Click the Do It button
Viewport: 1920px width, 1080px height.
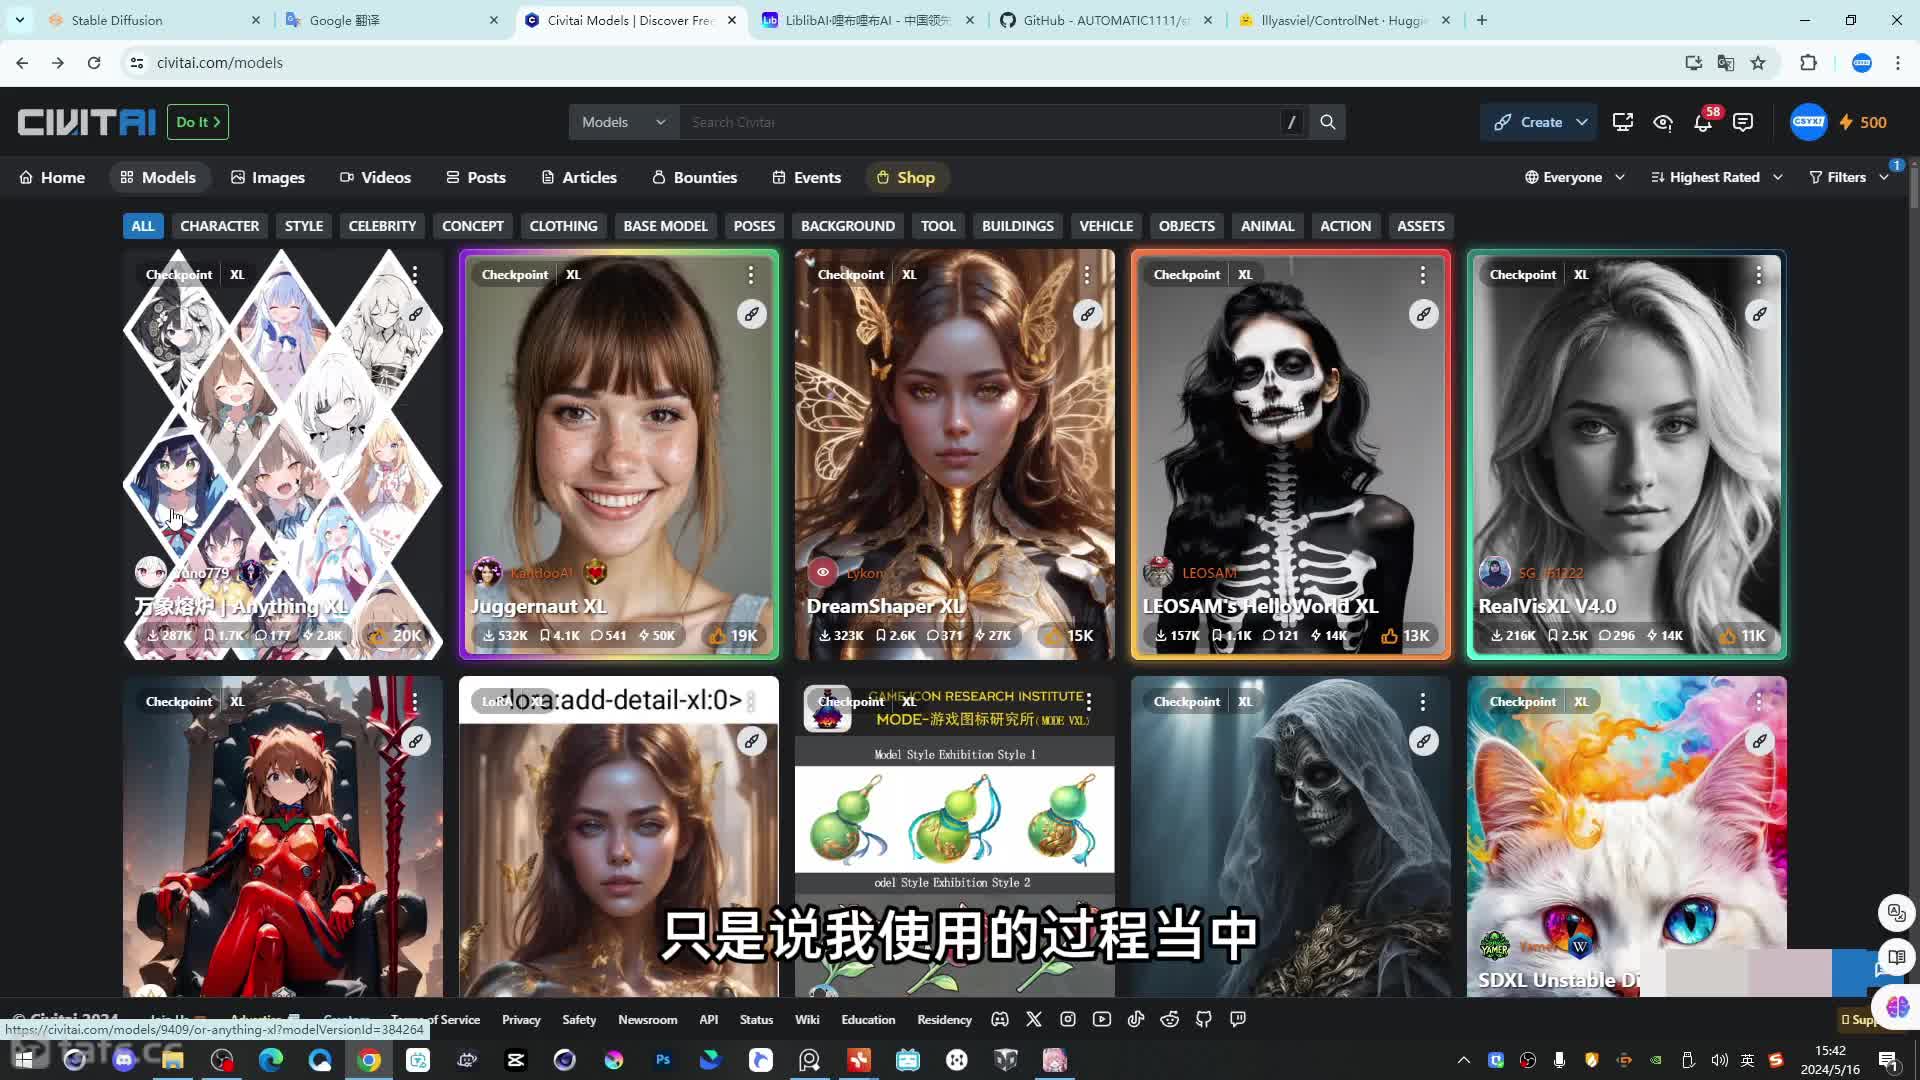pyautogui.click(x=198, y=122)
